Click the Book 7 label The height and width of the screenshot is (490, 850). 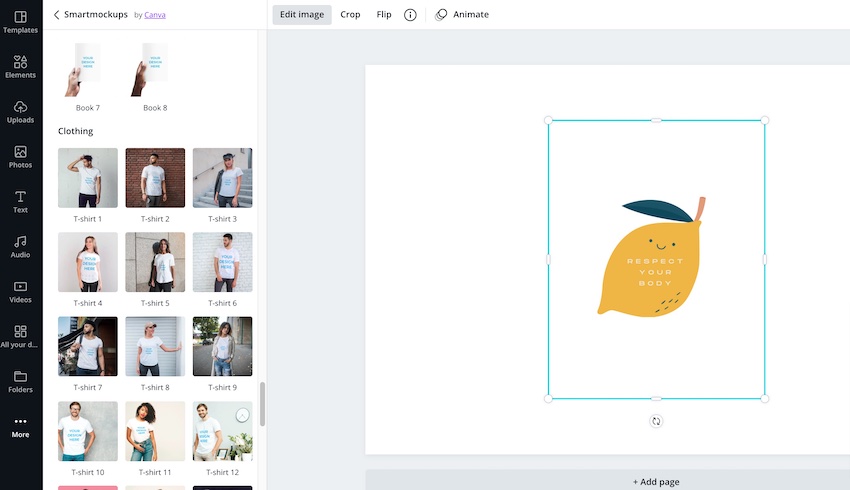tap(88, 108)
